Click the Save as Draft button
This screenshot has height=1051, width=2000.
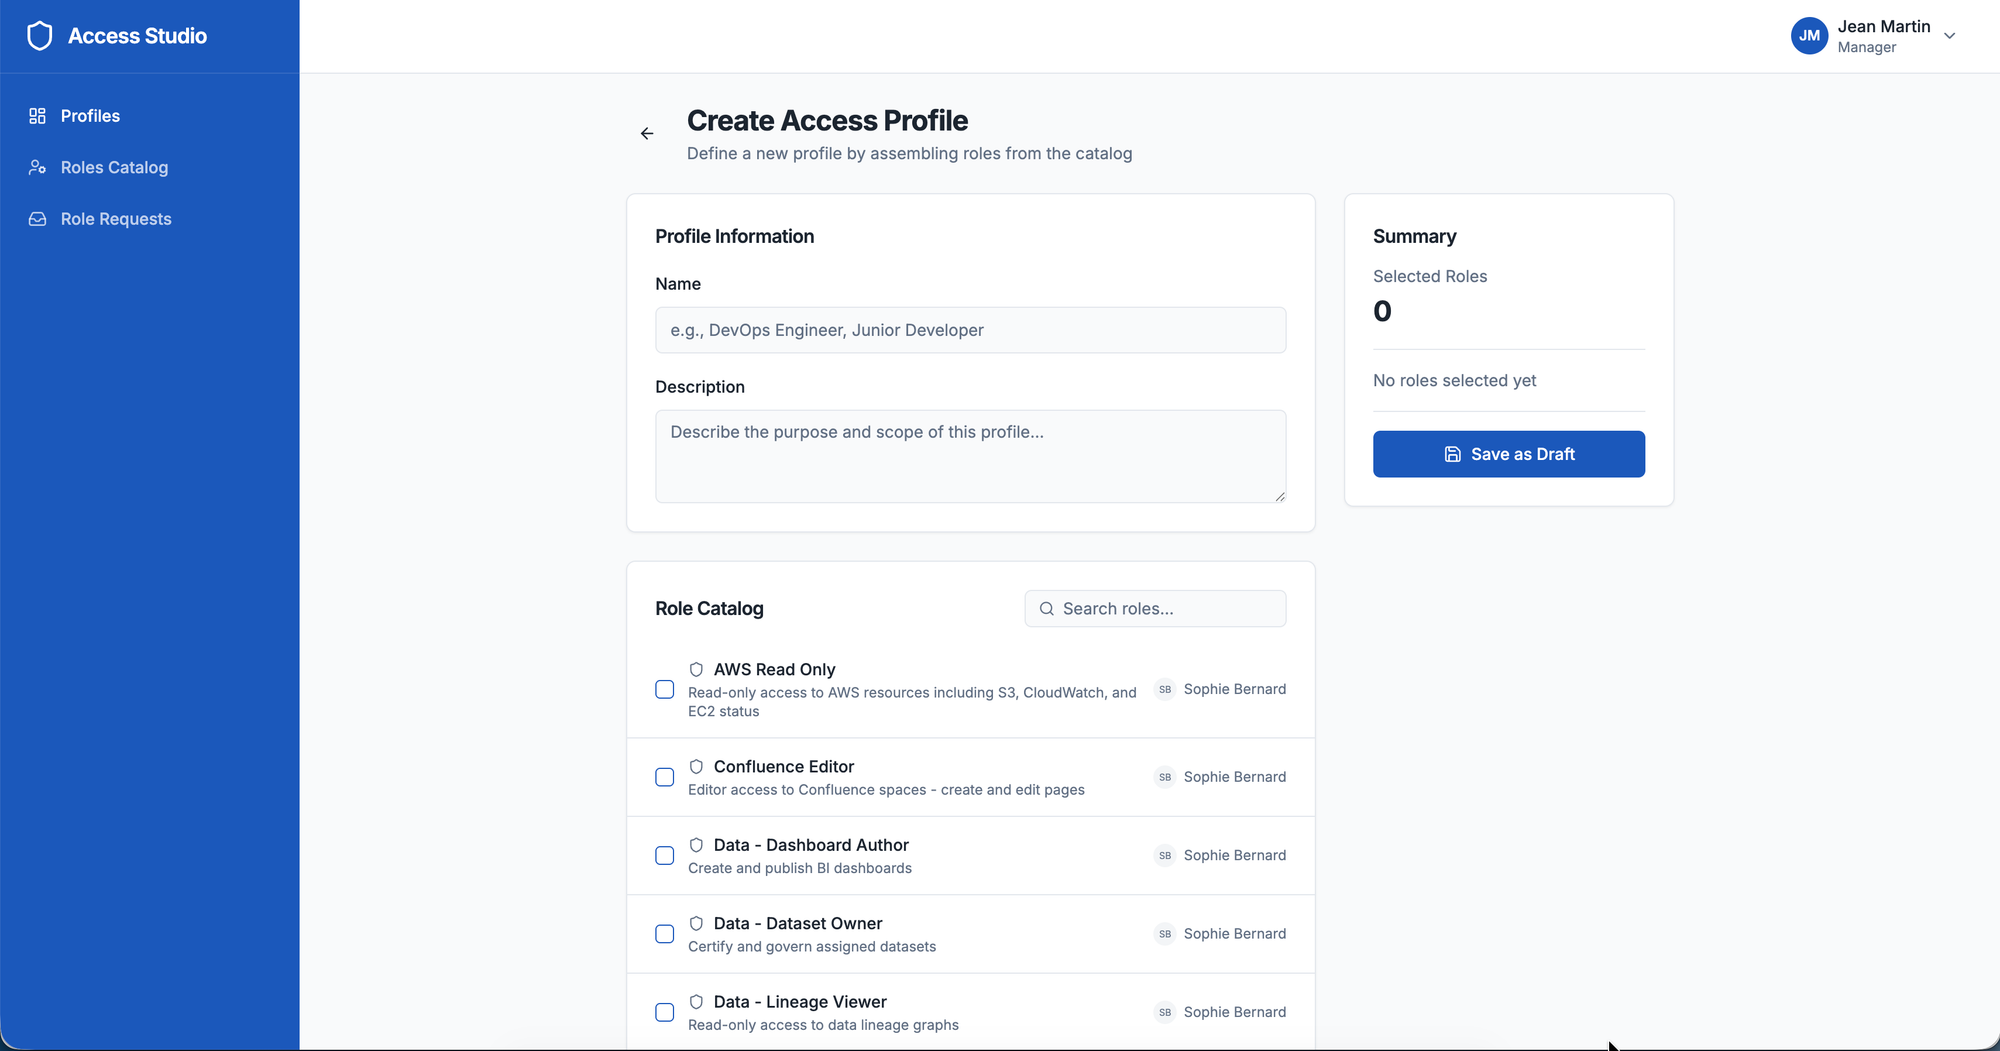click(x=1508, y=454)
